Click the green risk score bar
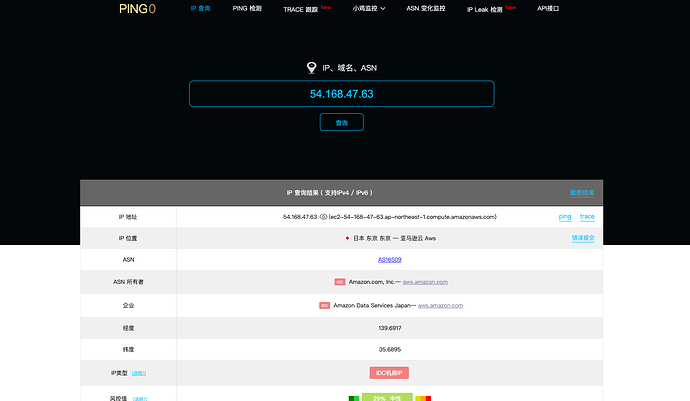The height and width of the screenshot is (401, 690). (387, 397)
